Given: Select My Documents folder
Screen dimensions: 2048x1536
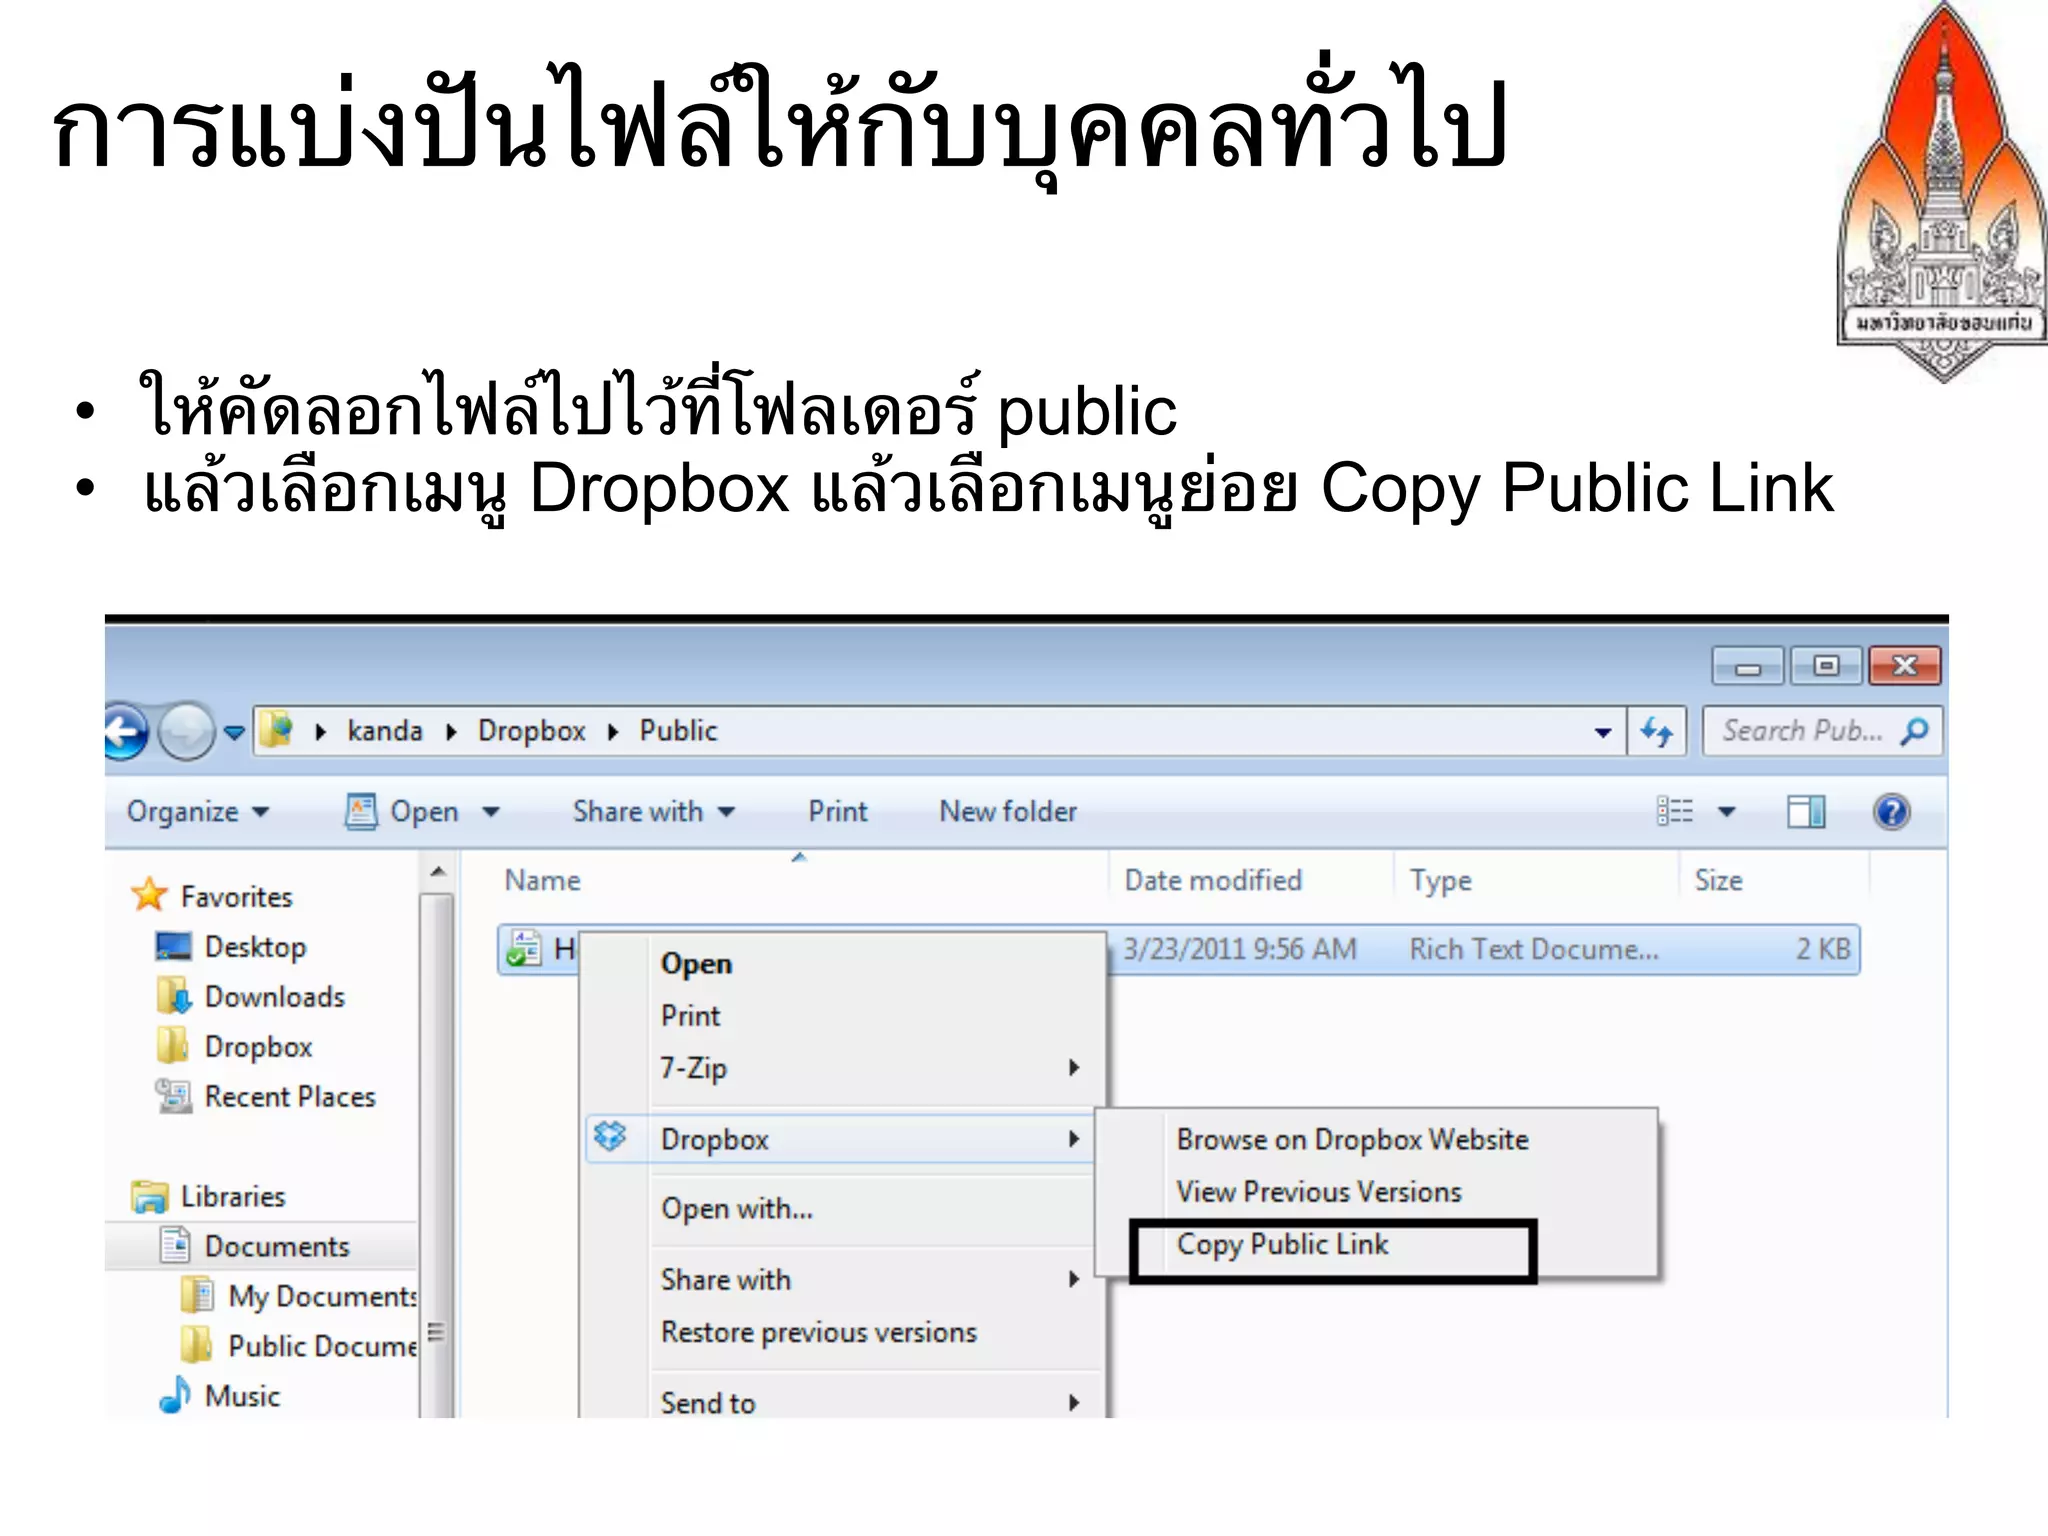Looking at the screenshot, I should [322, 1297].
